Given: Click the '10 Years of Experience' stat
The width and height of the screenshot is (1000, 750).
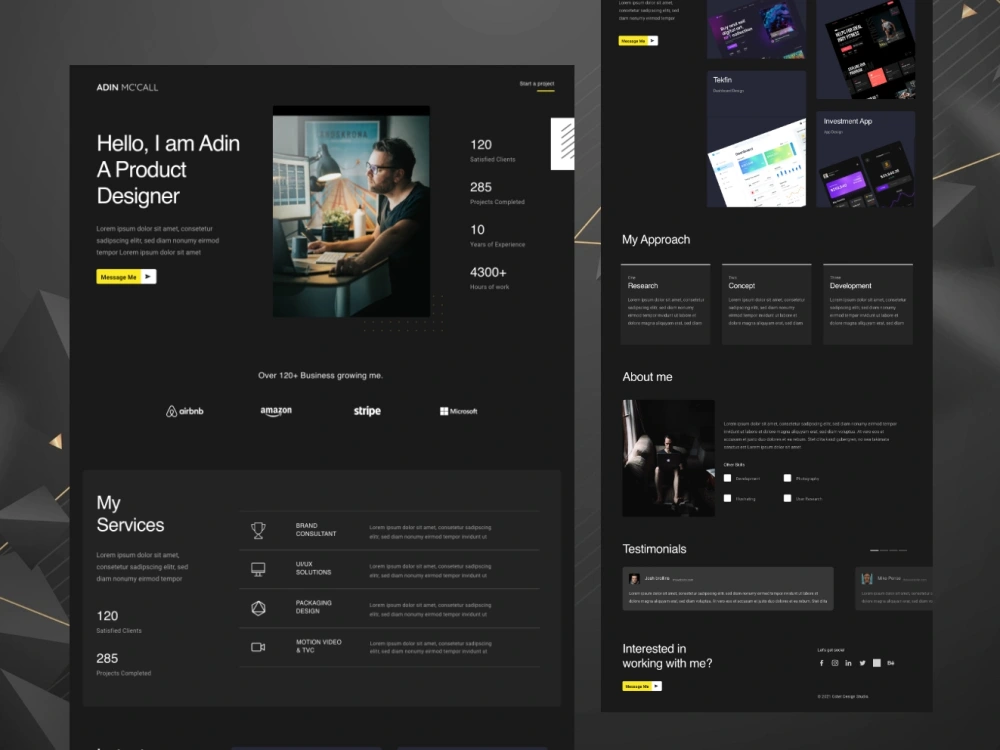Looking at the screenshot, I should (497, 235).
